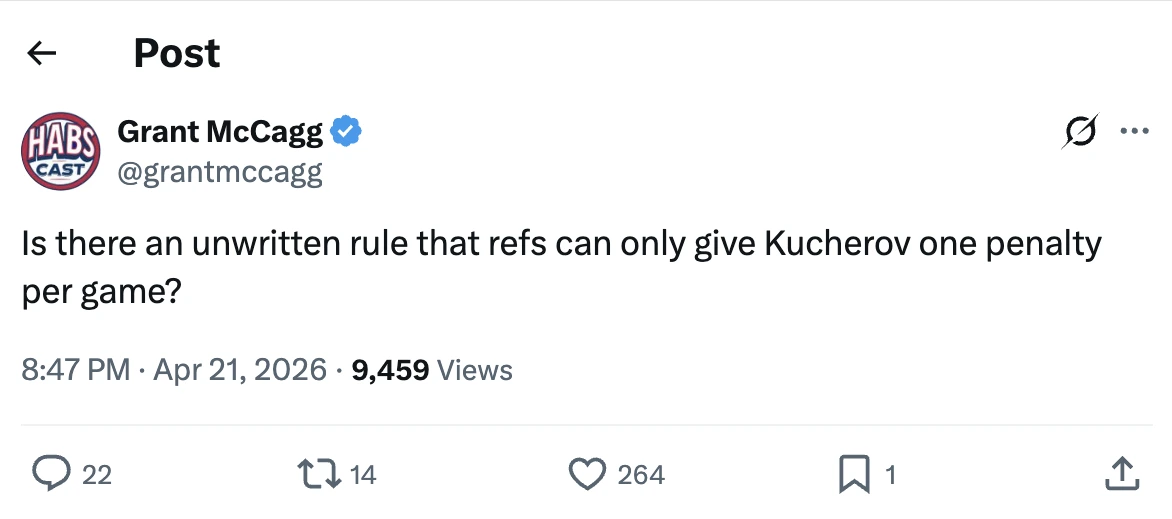
Task: Open Grok explain-this-post icon
Action: tap(1082, 132)
